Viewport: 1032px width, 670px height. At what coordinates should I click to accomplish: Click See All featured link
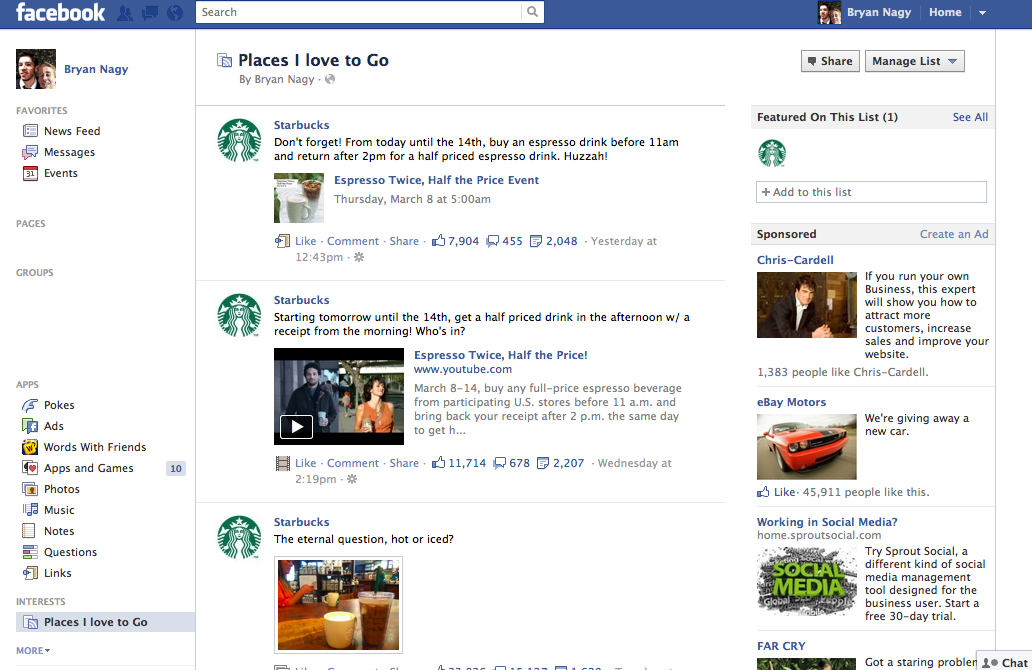(969, 117)
